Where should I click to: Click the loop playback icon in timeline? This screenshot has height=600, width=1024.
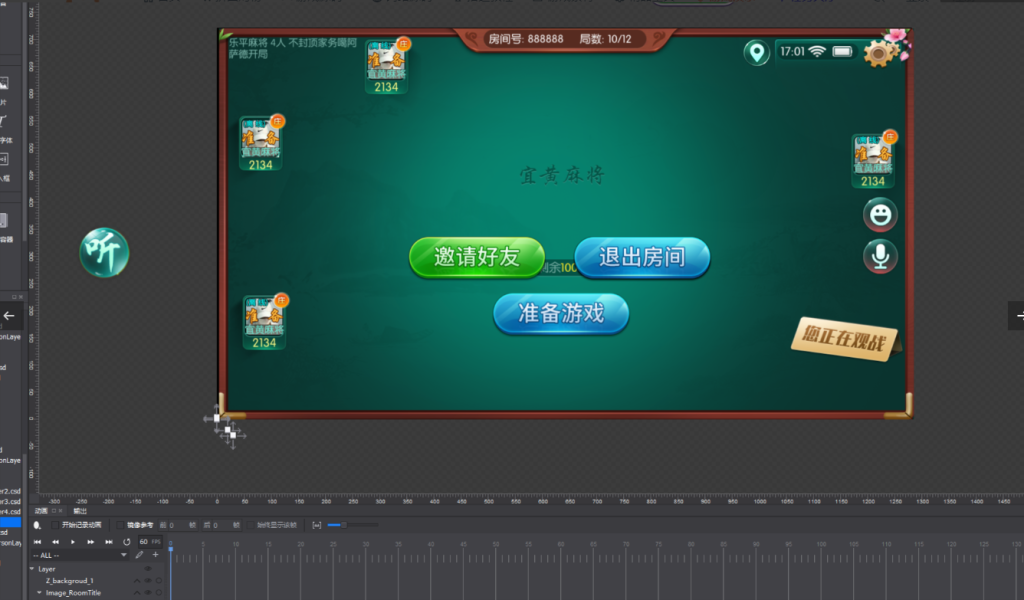(x=127, y=541)
